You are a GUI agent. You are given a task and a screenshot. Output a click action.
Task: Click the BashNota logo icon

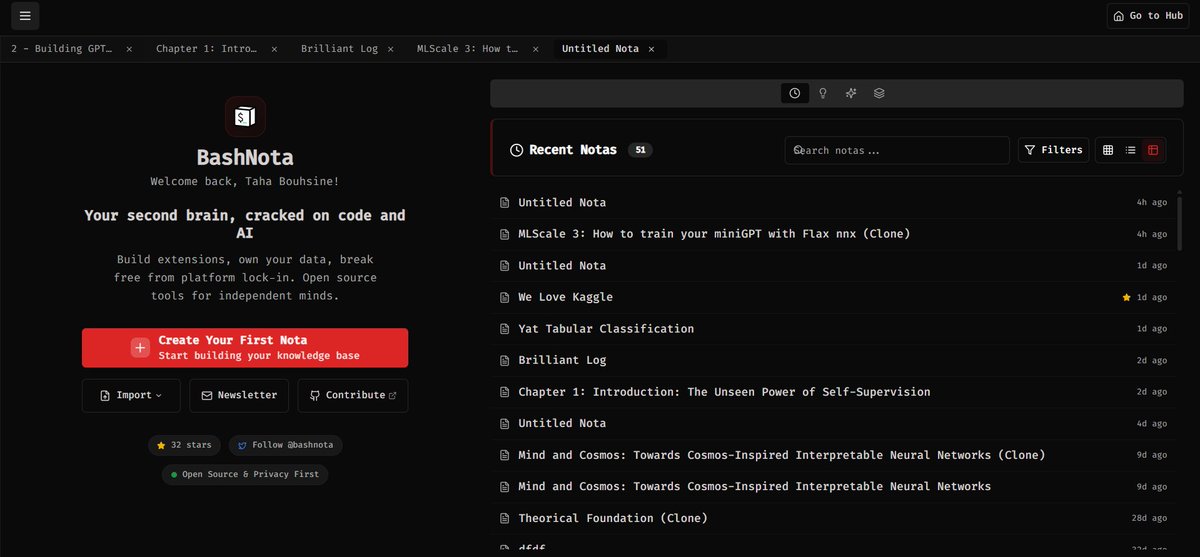point(245,117)
